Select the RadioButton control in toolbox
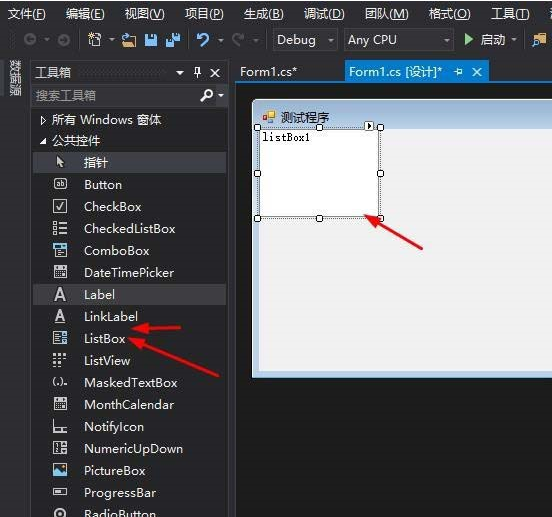 point(130,512)
